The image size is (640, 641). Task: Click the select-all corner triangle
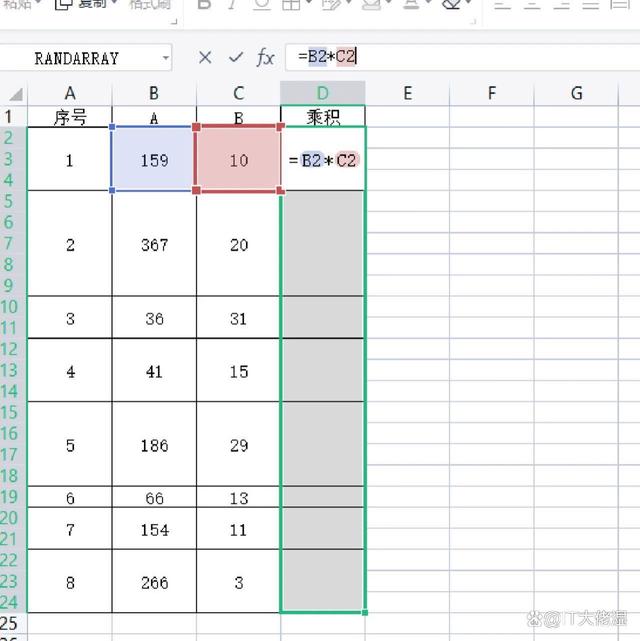[x=16, y=94]
